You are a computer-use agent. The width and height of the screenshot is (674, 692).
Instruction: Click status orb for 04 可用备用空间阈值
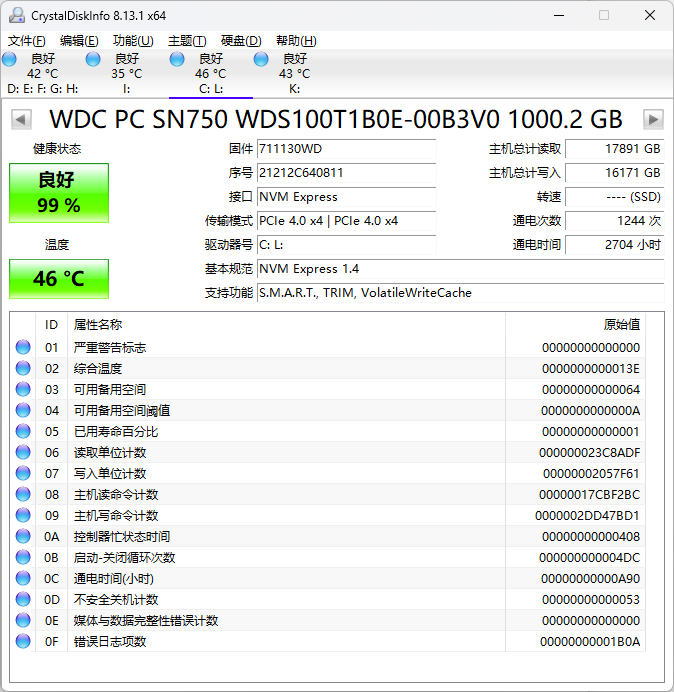pyautogui.click(x=23, y=410)
